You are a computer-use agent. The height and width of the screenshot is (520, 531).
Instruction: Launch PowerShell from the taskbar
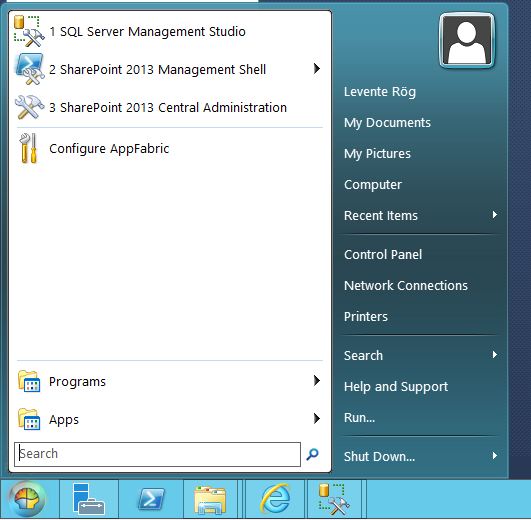151,499
